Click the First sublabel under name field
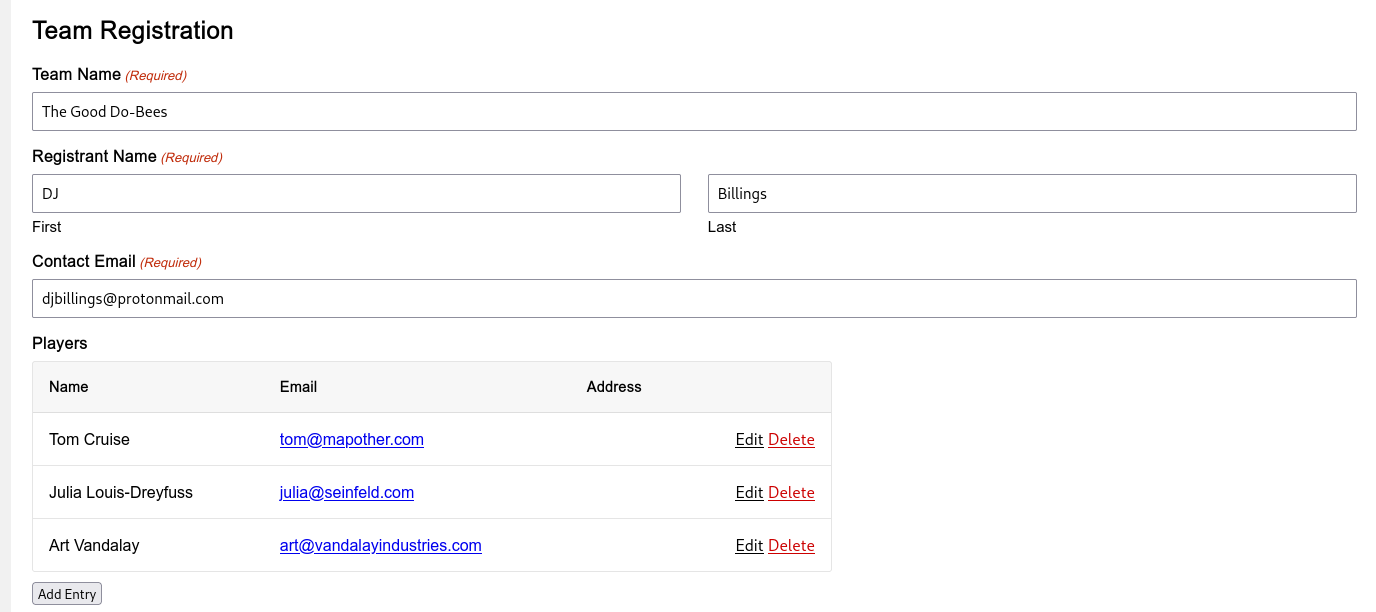Viewport: 1376px width, 612px height. tap(47, 227)
